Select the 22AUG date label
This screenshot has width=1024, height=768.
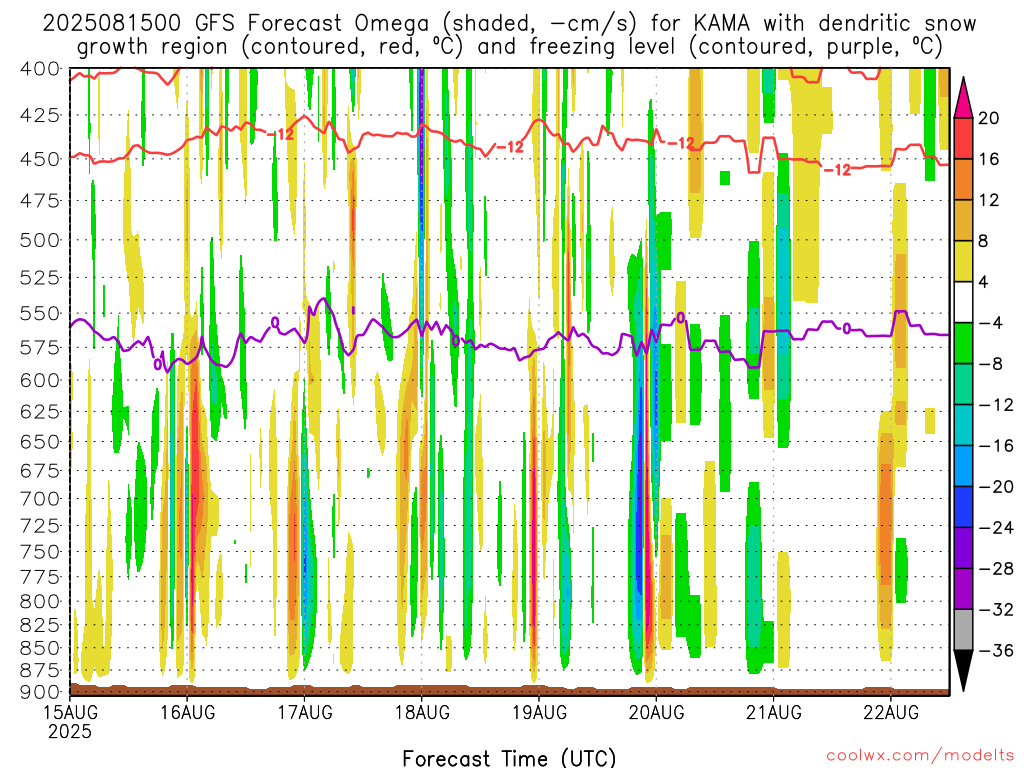tap(891, 712)
